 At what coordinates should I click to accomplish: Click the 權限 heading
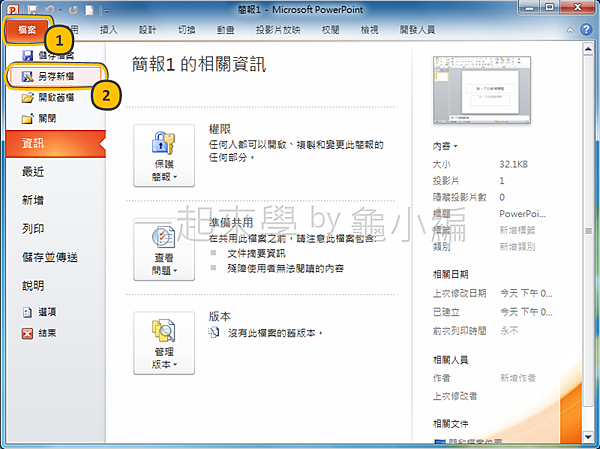tap(220, 129)
